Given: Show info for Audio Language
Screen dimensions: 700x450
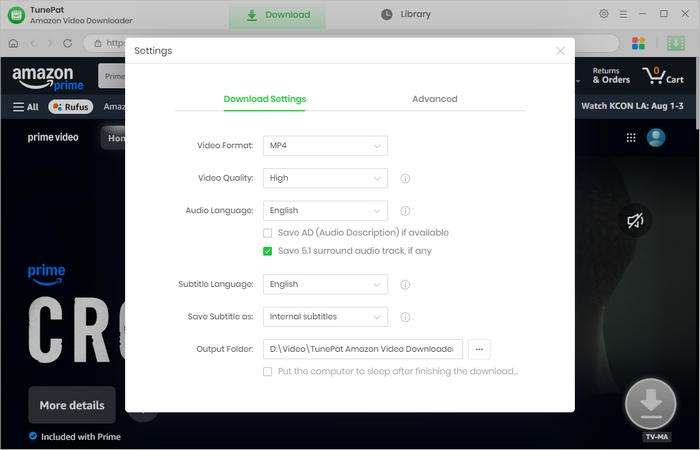Looking at the screenshot, I should pyautogui.click(x=405, y=211).
